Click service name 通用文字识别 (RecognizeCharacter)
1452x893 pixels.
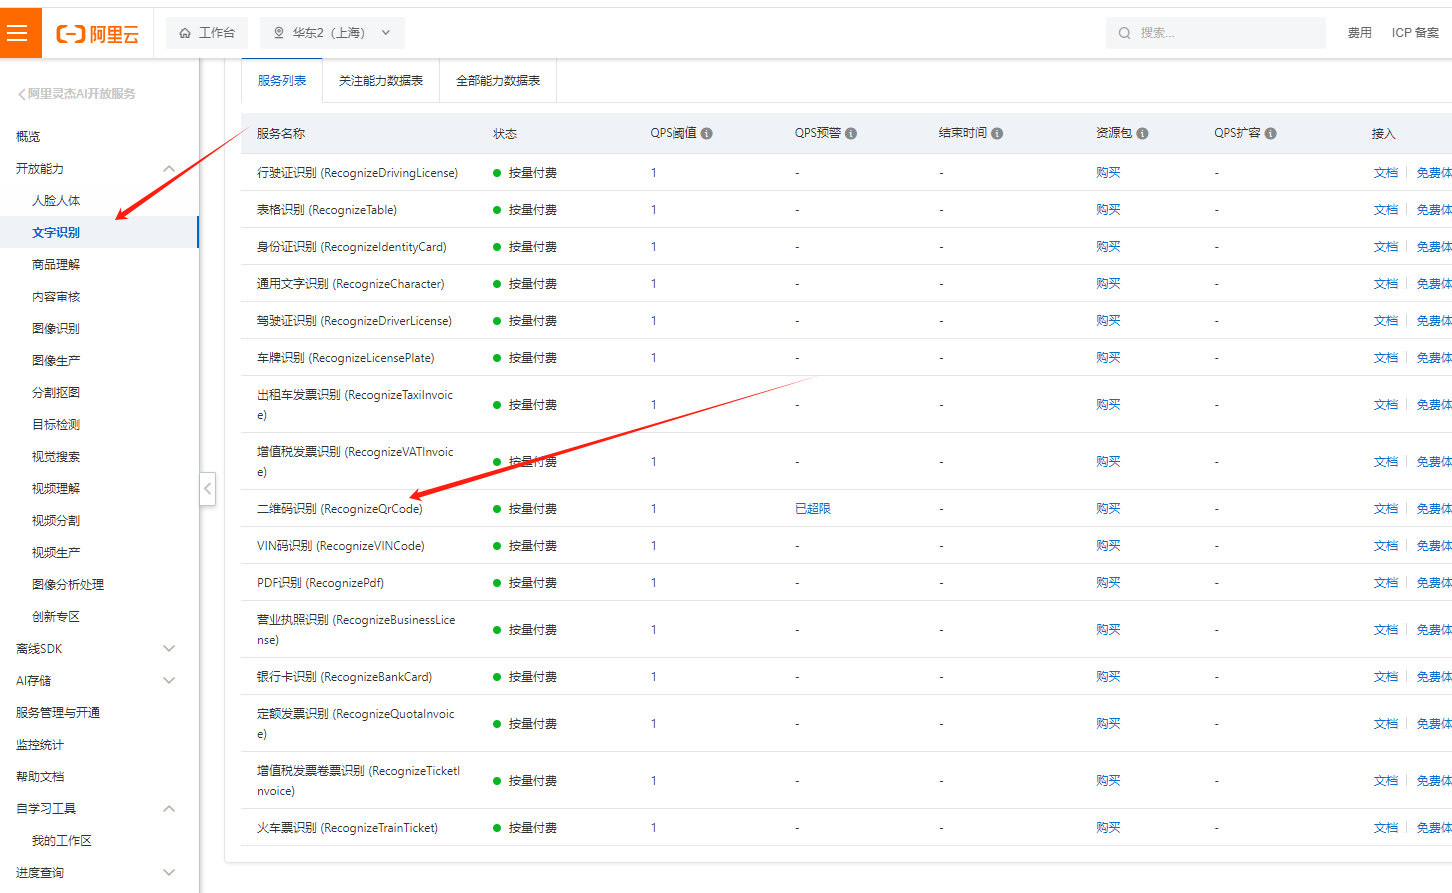351,284
